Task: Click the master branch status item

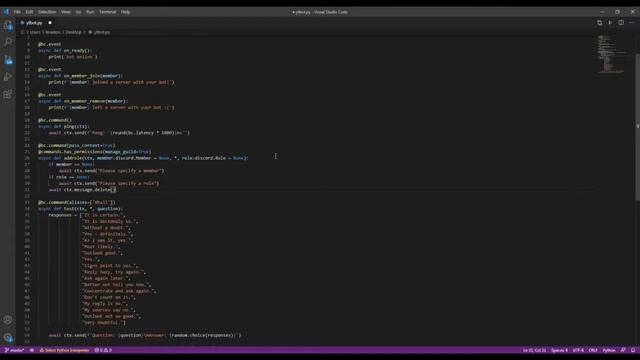Action: (14, 350)
